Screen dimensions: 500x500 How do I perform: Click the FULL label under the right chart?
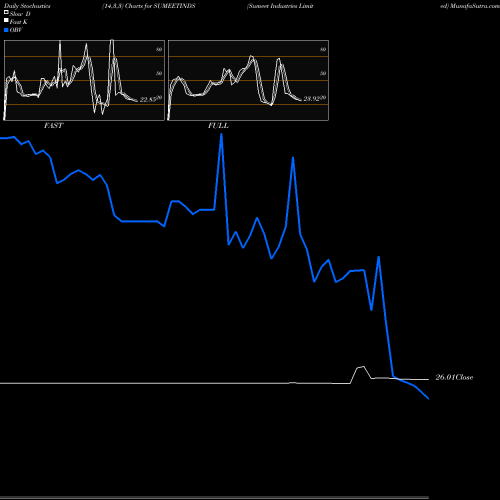218,126
